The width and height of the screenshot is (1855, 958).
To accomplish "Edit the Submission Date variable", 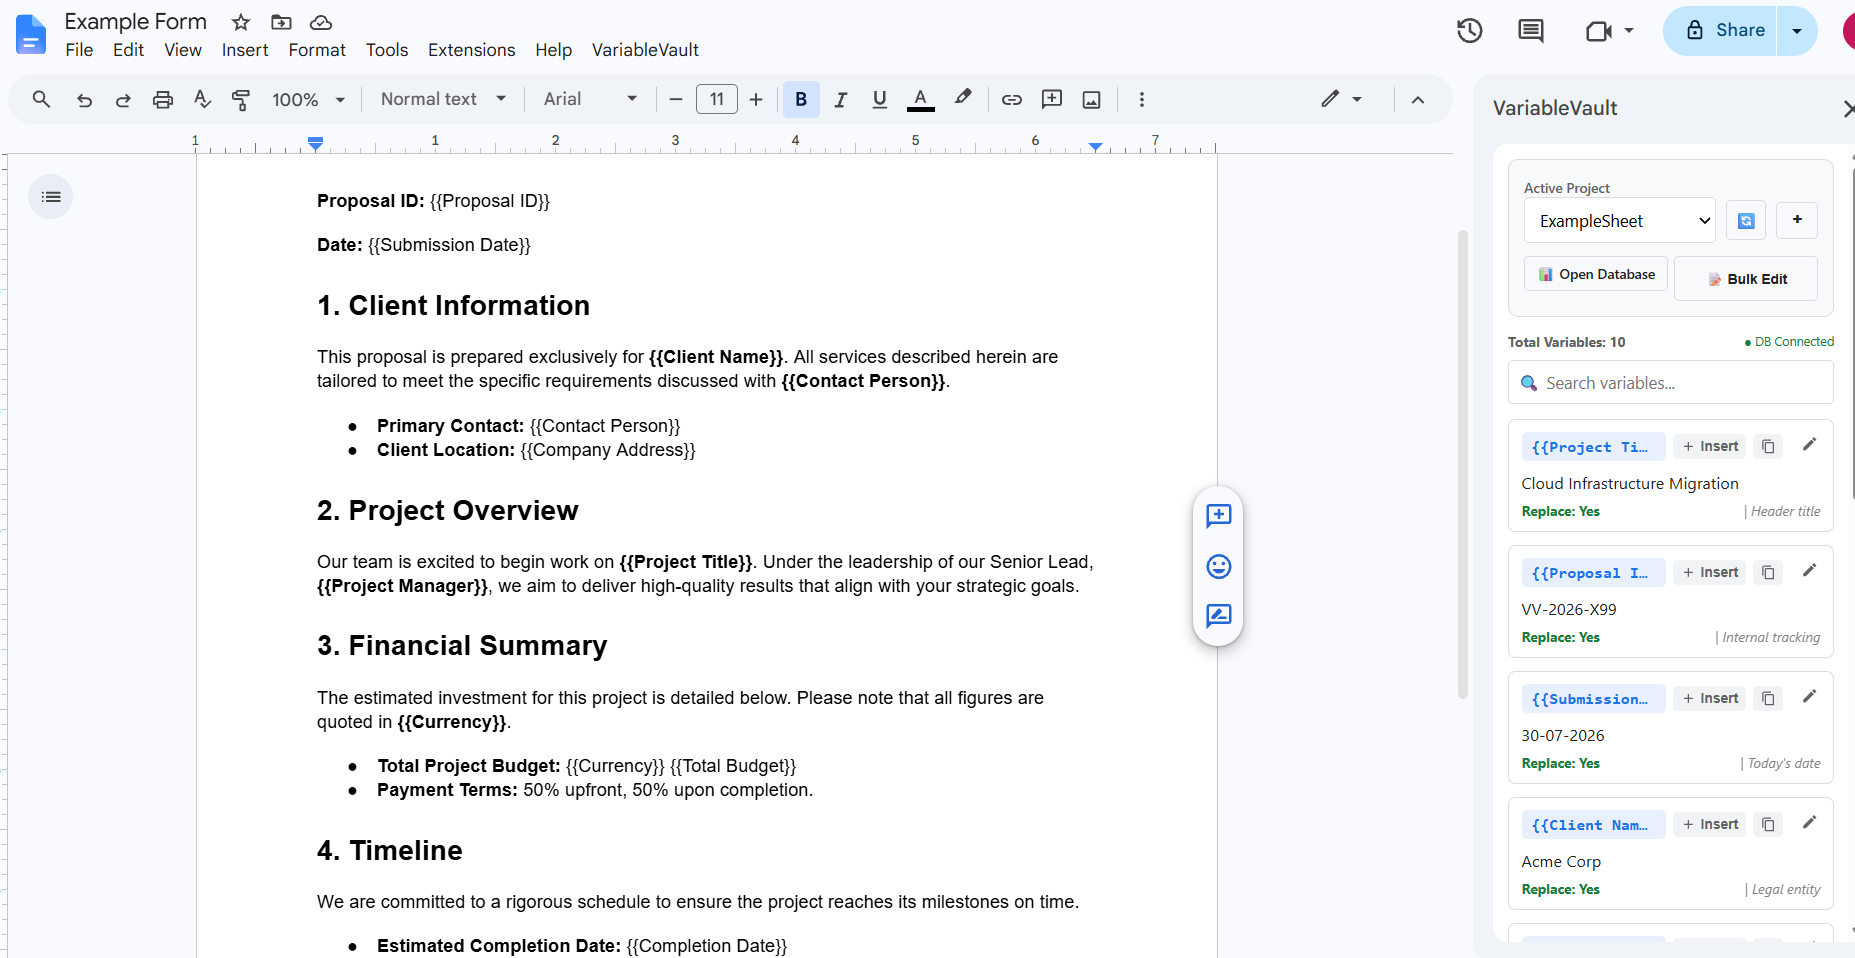I will pos(1809,697).
